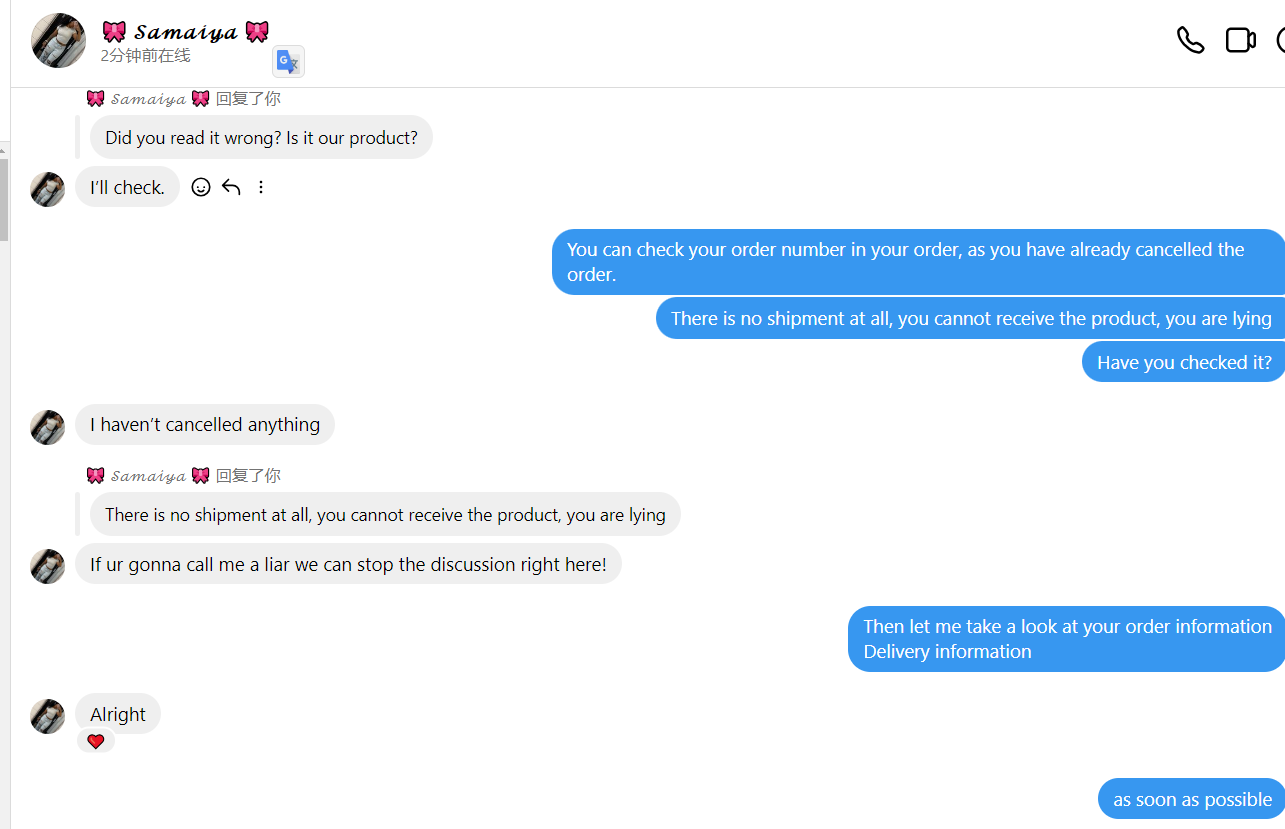Screen dimensions: 1285x829
Task: Click the "I haven't cancelled anything" message
Action: tap(205, 425)
